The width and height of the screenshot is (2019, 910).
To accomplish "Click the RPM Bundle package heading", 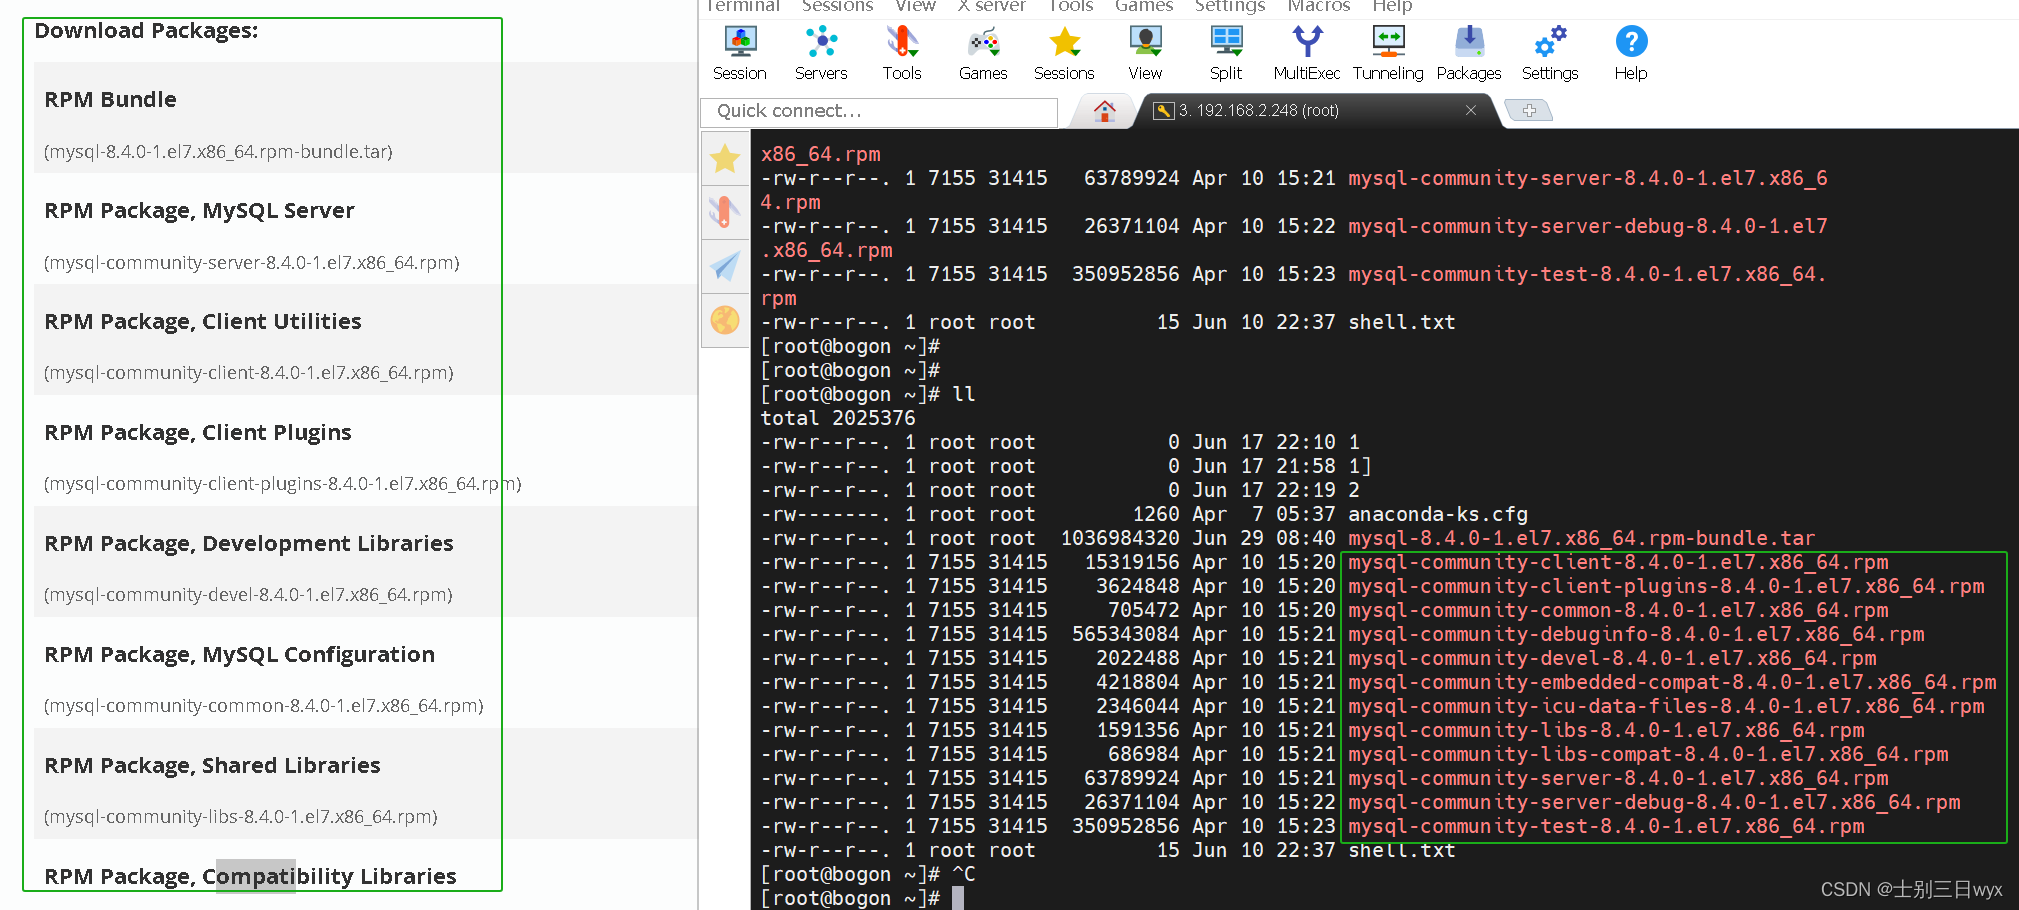I will click(110, 100).
